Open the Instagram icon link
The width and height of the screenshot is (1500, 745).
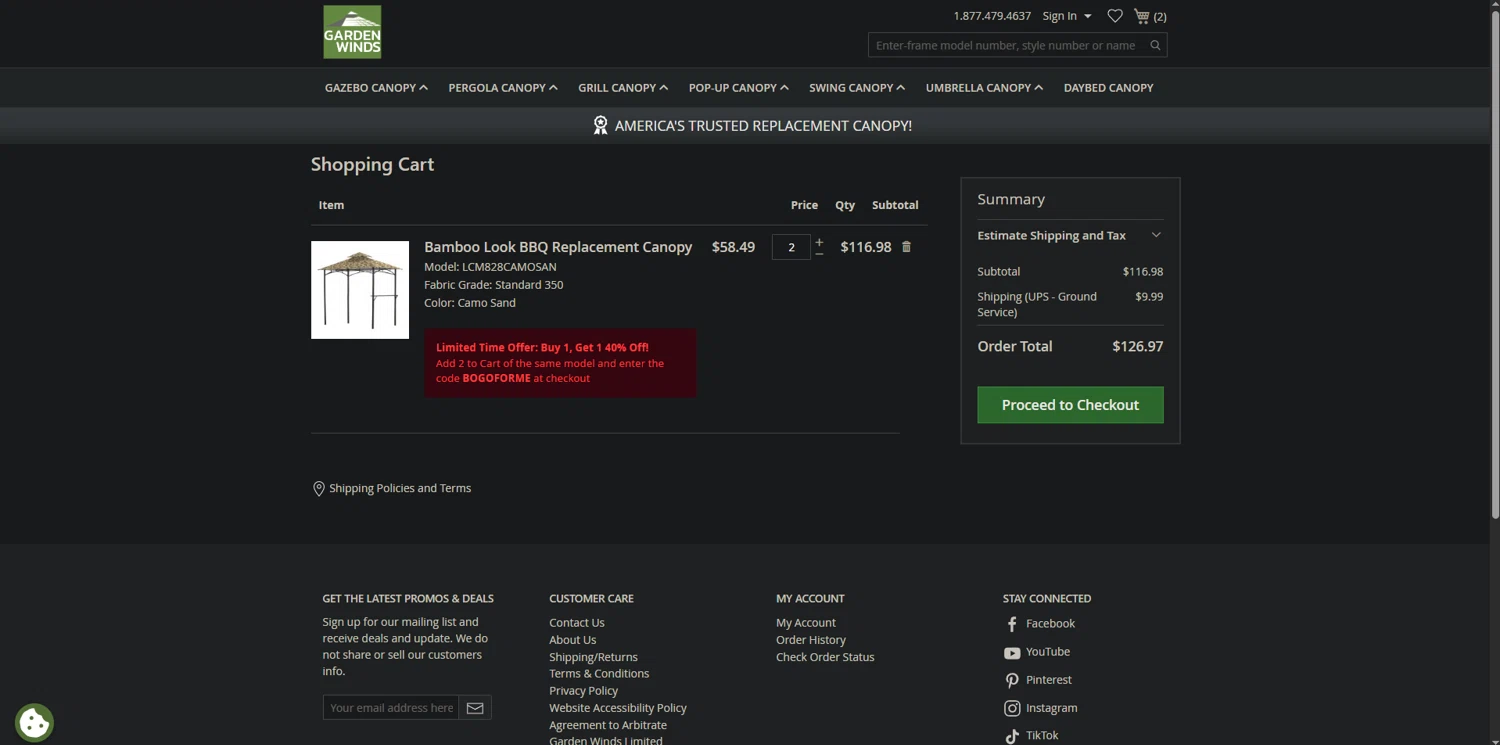point(1012,708)
